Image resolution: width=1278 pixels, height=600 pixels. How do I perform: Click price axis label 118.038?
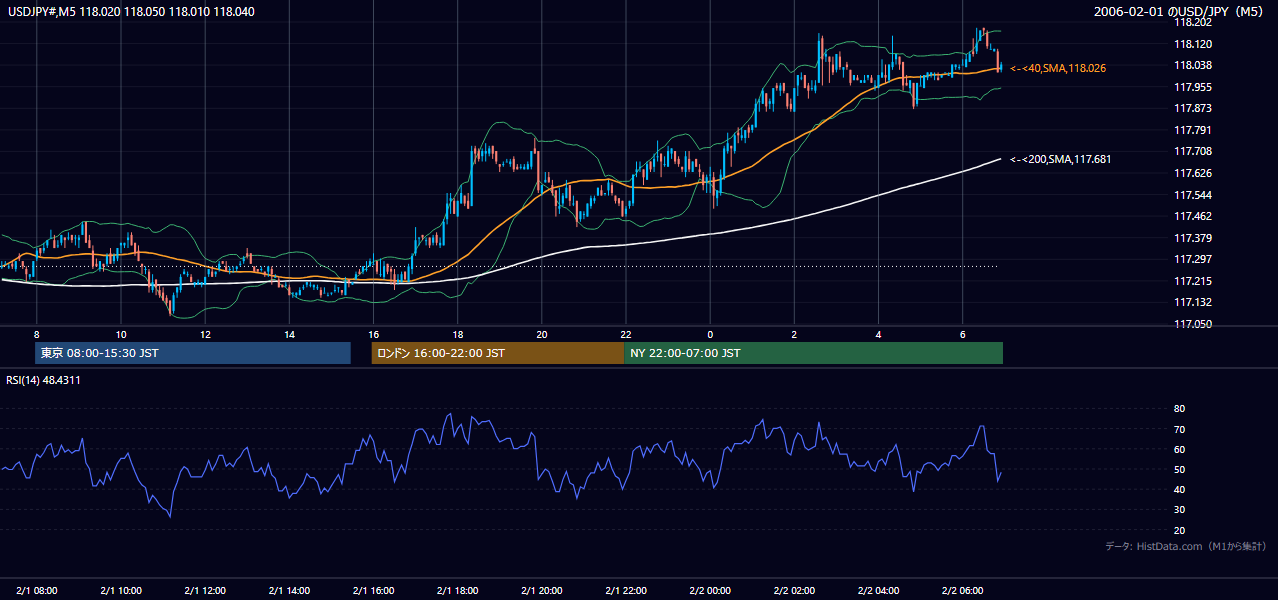point(1194,66)
